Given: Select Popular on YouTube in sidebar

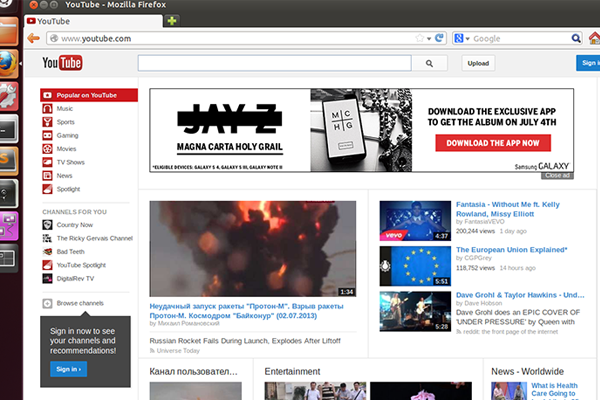Looking at the screenshot, I should coord(89,95).
